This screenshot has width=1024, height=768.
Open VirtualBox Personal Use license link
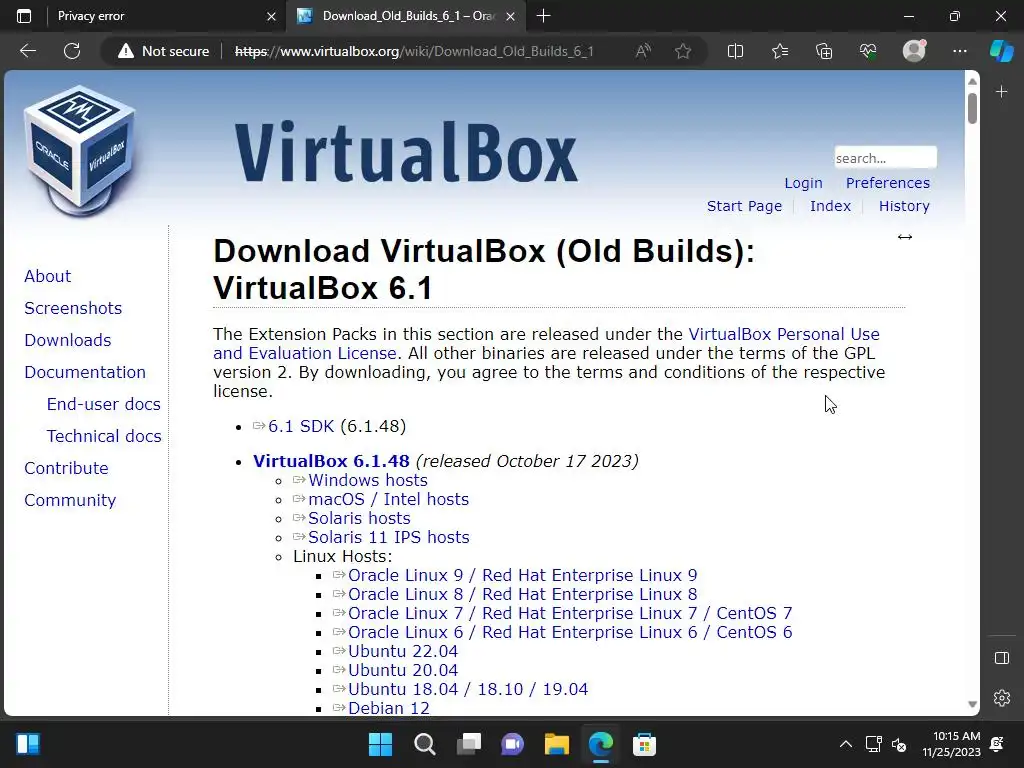click(784, 334)
